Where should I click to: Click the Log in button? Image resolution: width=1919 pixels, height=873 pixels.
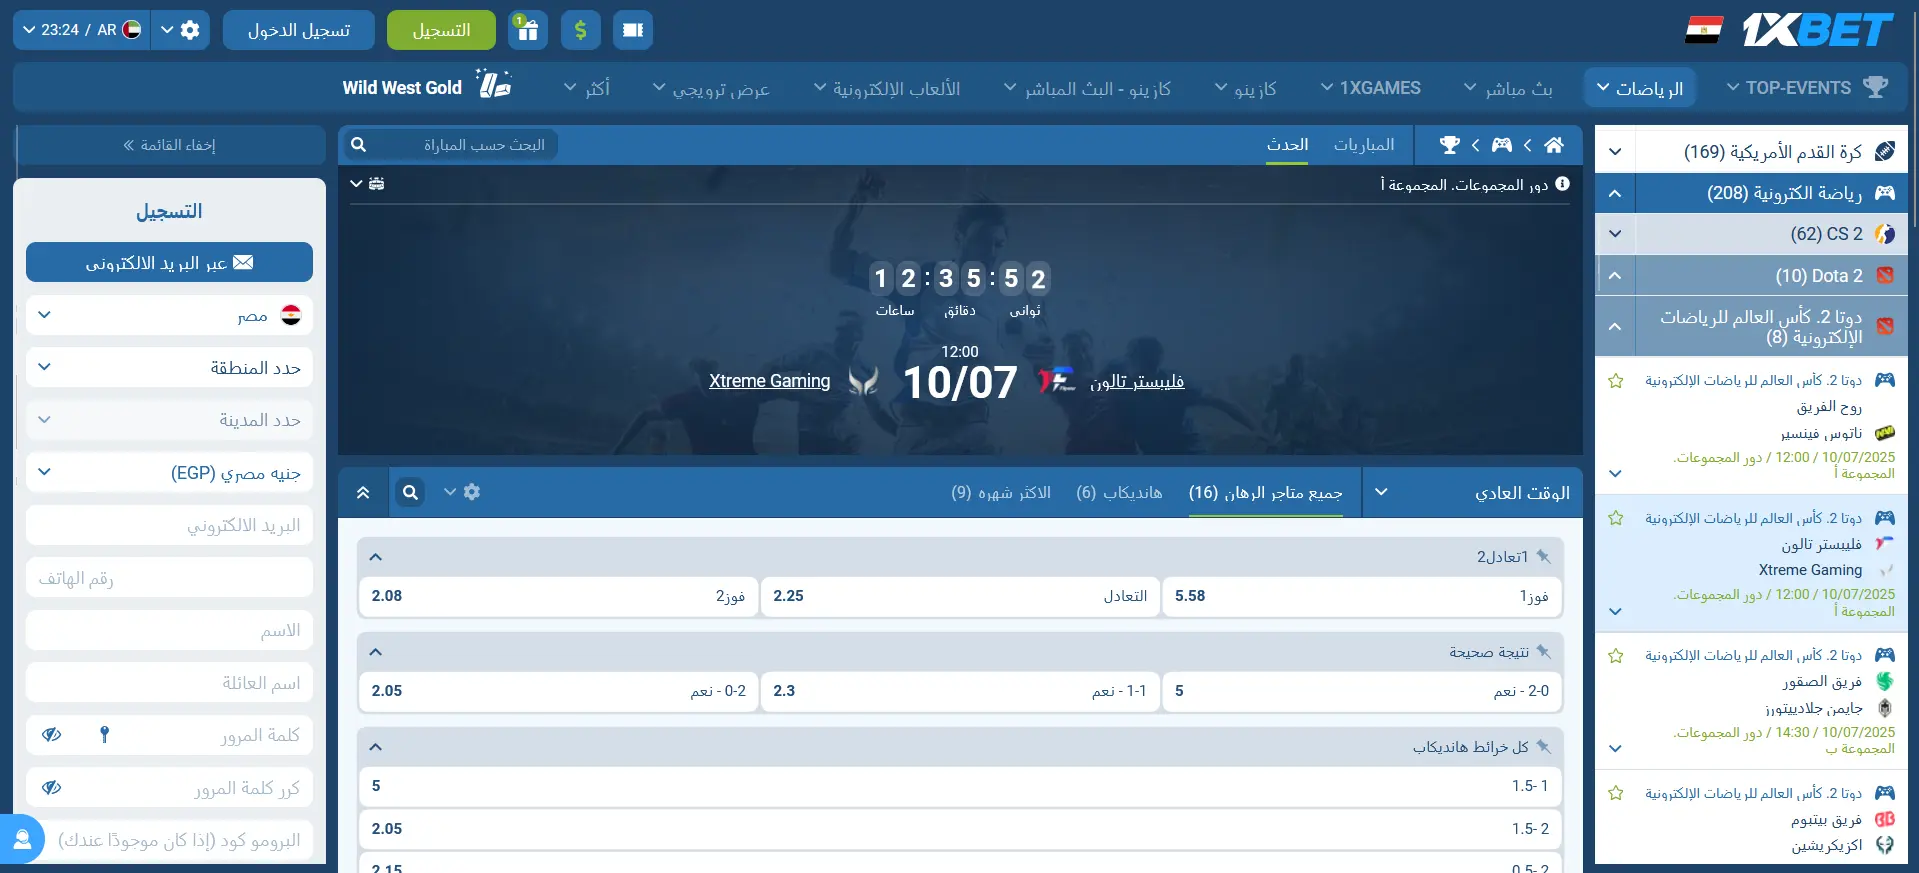[x=299, y=30]
